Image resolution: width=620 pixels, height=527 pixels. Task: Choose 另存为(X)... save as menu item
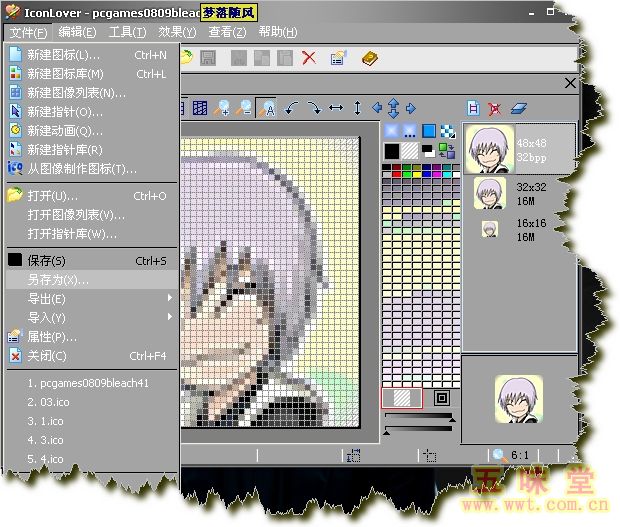point(59,279)
